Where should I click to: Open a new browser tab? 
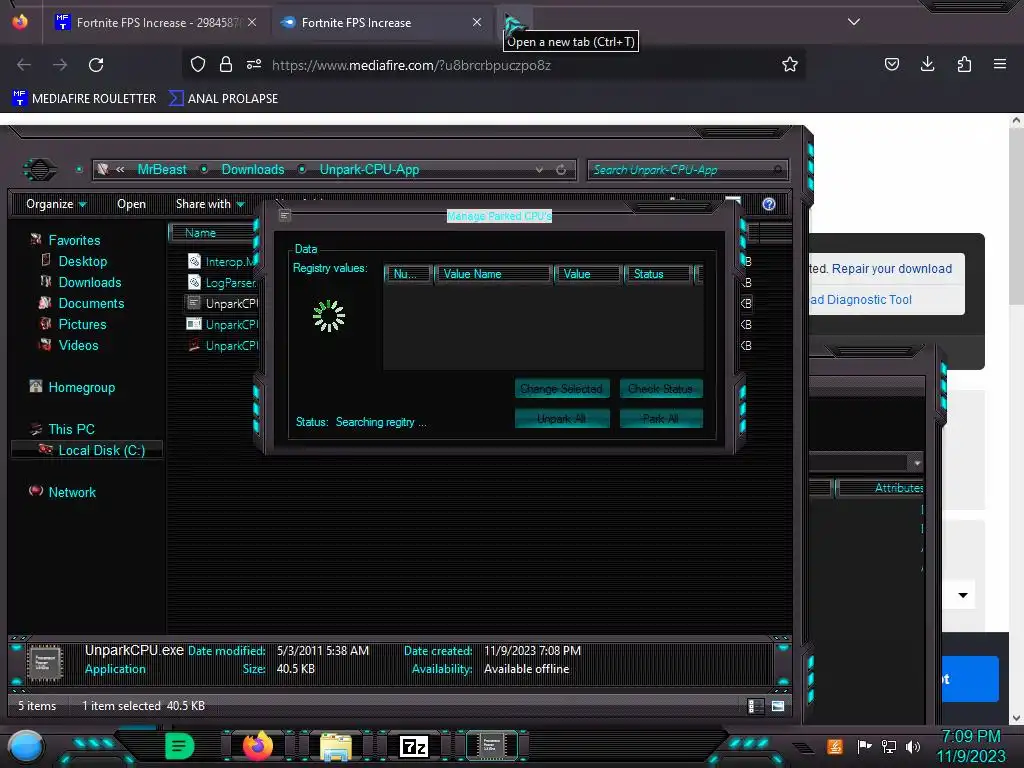(515, 23)
